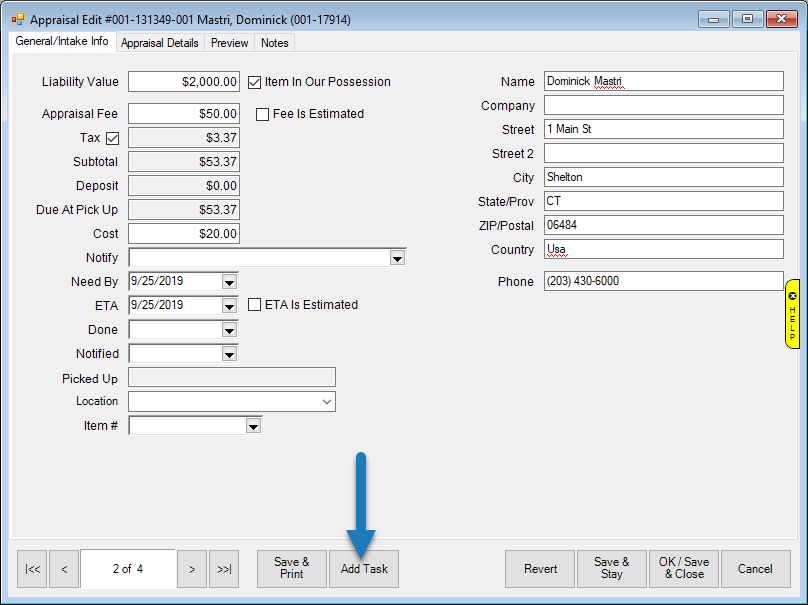Image resolution: width=808 pixels, height=605 pixels.
Task: Click the application icon in title bar
Action: click(17, 19)
